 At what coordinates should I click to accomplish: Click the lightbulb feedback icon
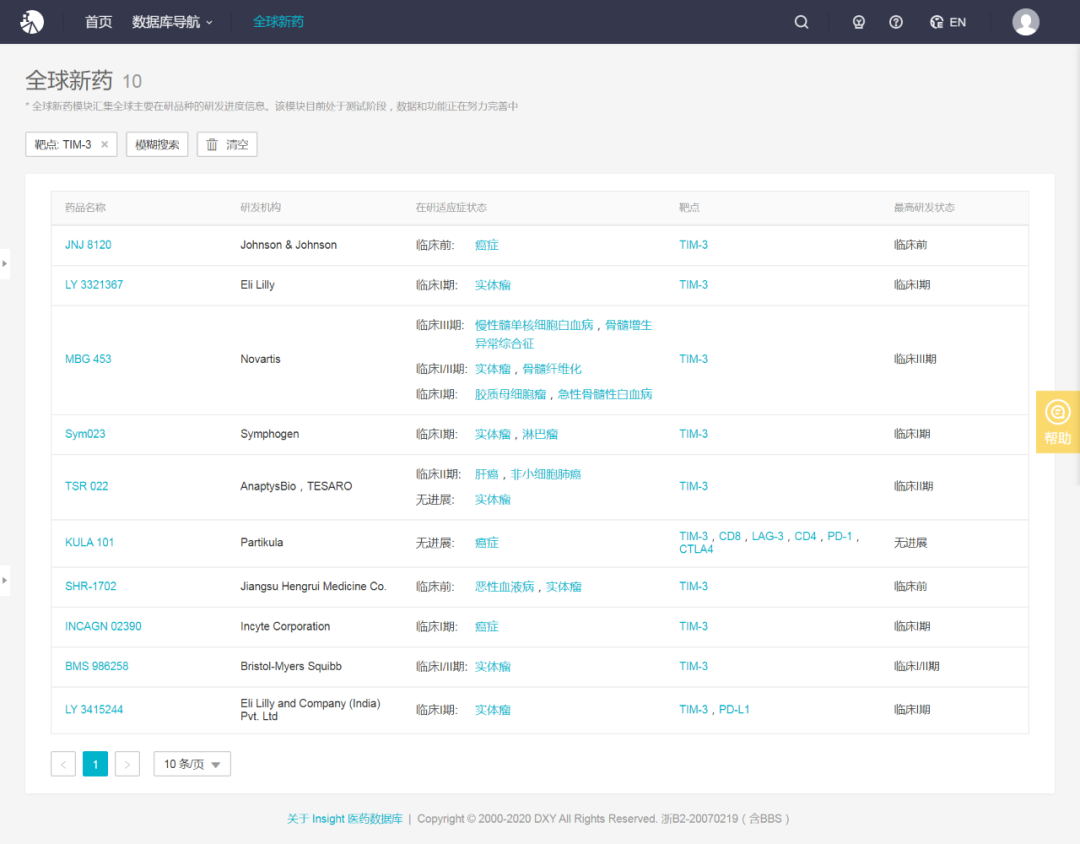(858, 22)
